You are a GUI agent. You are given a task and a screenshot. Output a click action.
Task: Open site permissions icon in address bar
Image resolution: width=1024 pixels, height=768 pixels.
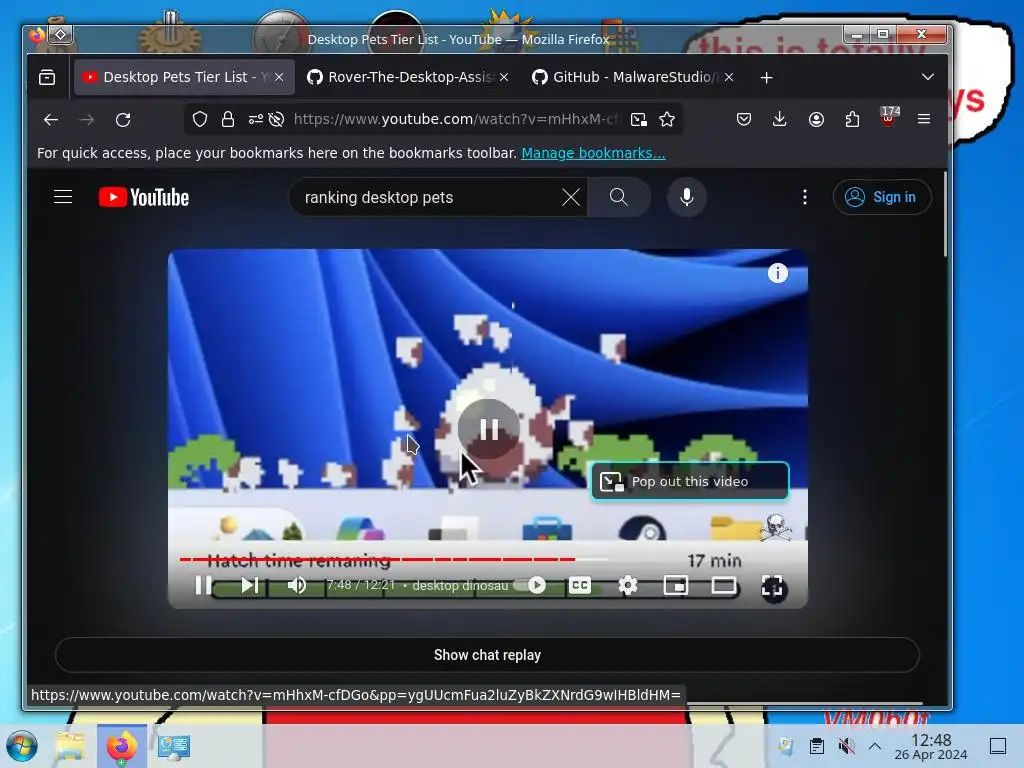pyautogui.click(x=255, y=120)
